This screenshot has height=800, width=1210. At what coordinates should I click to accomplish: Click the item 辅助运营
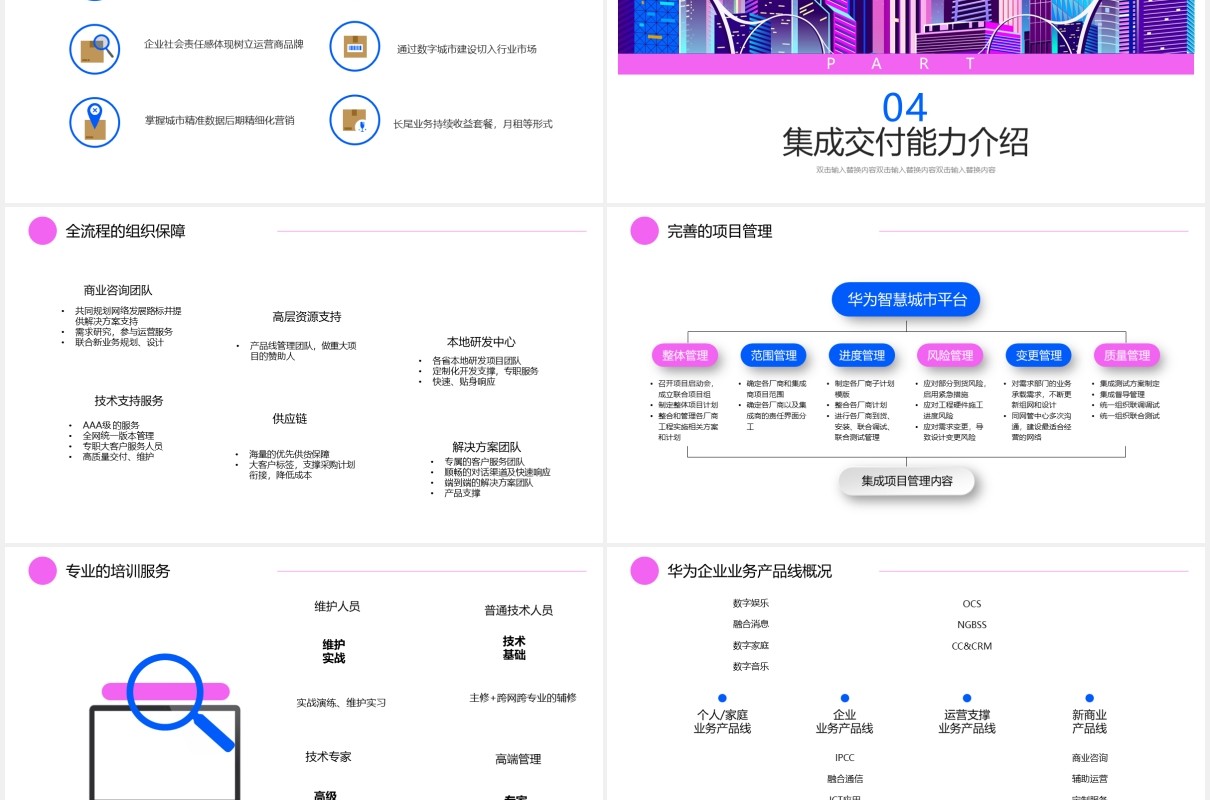coord(1090,779)
